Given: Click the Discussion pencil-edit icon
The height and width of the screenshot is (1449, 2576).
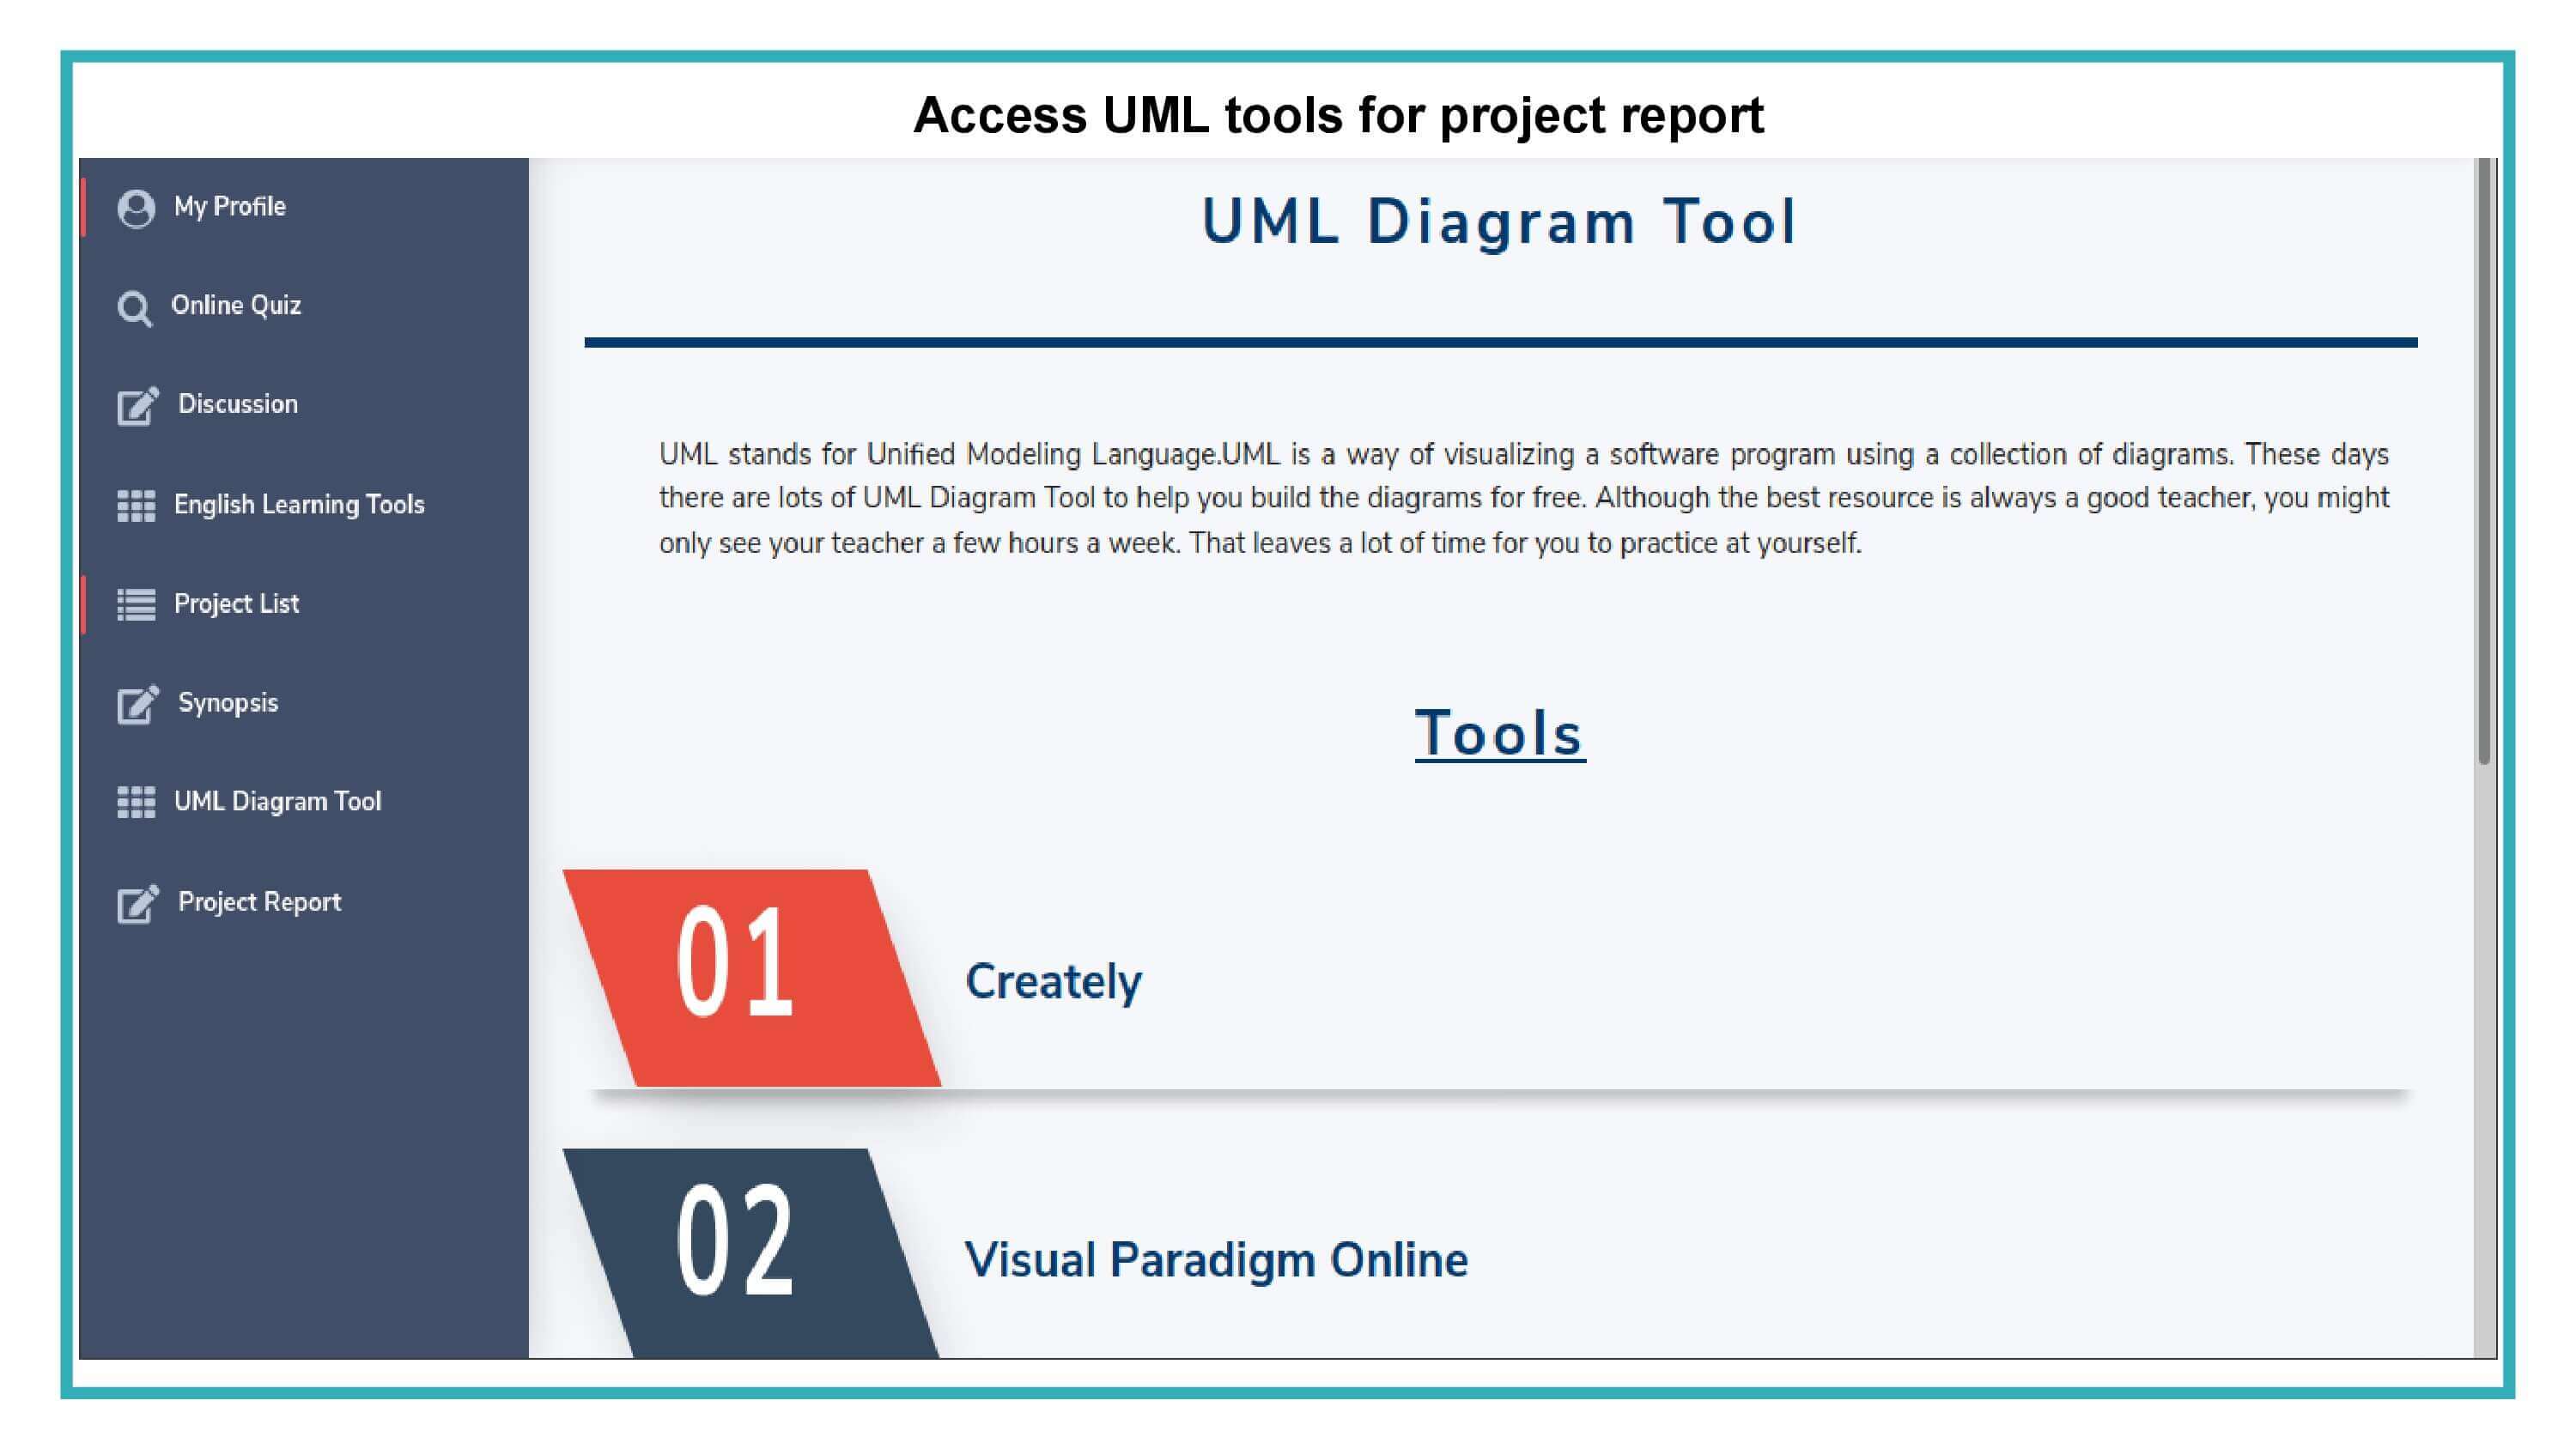Looking at the screenshot, I should pos(137,405).
